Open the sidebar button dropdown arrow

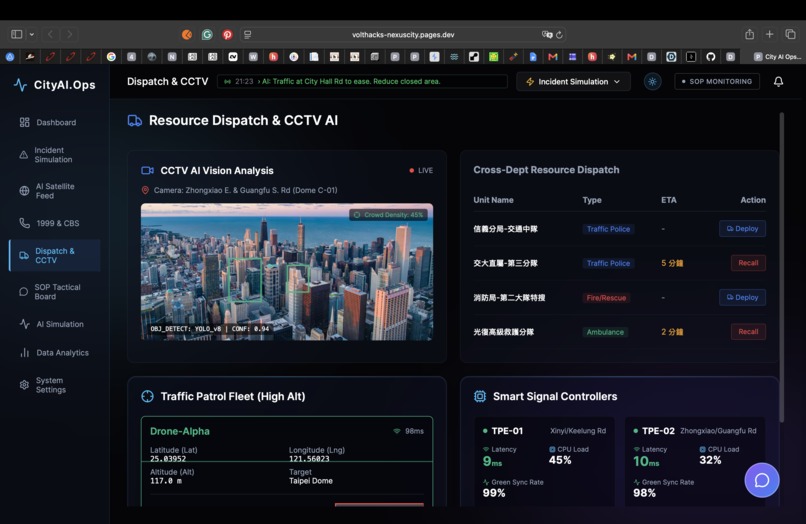pos(32,34)
